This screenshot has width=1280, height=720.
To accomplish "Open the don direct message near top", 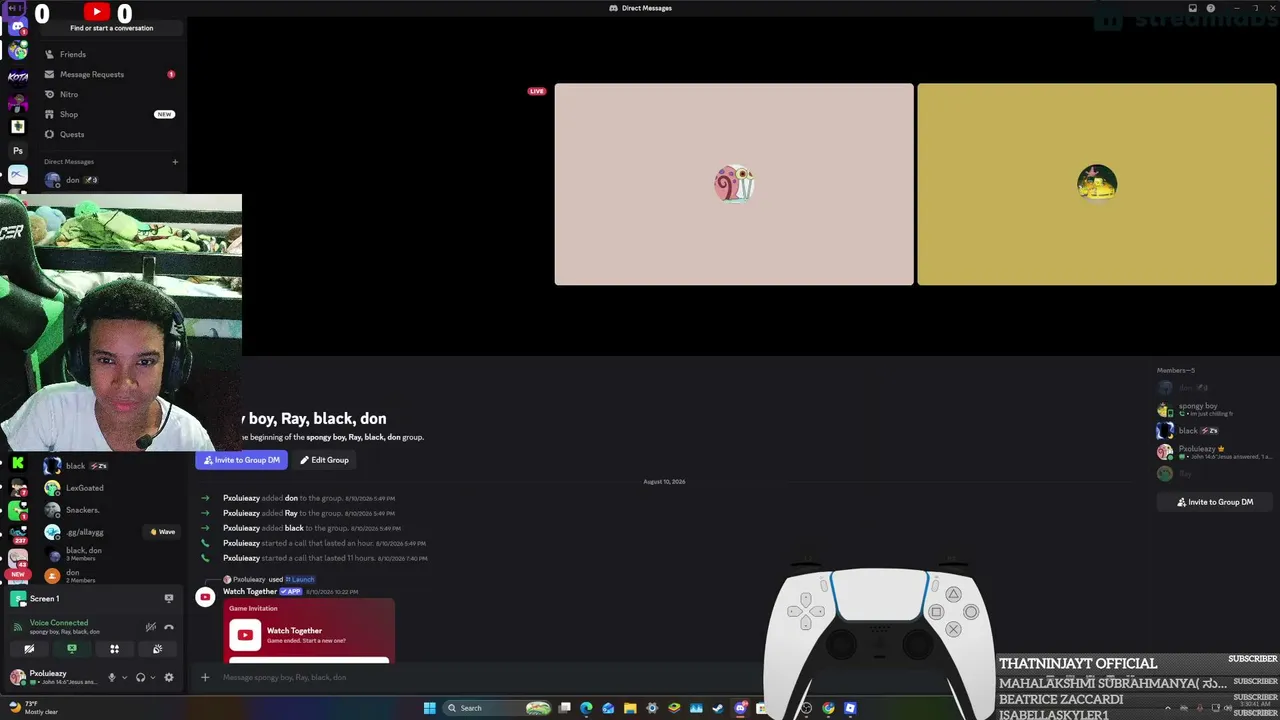I will [x=110, y=180].
